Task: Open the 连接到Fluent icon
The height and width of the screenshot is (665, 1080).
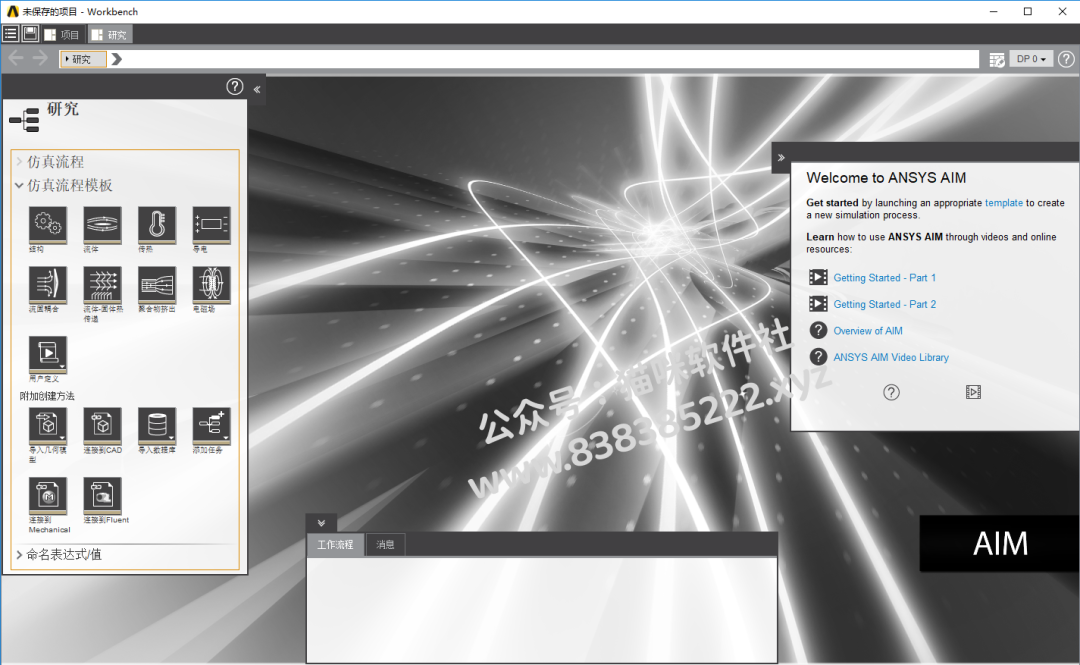Action: click(x=102, y=495)
